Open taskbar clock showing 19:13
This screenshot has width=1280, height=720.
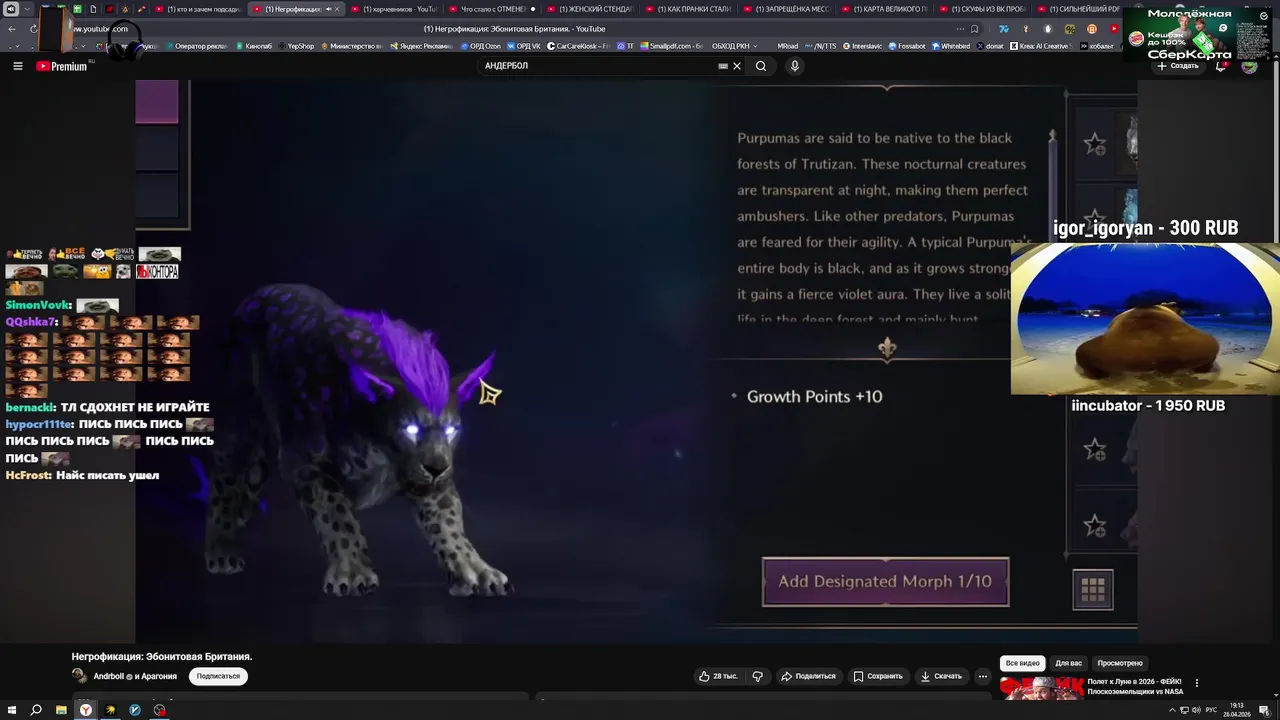point(1236,709)
